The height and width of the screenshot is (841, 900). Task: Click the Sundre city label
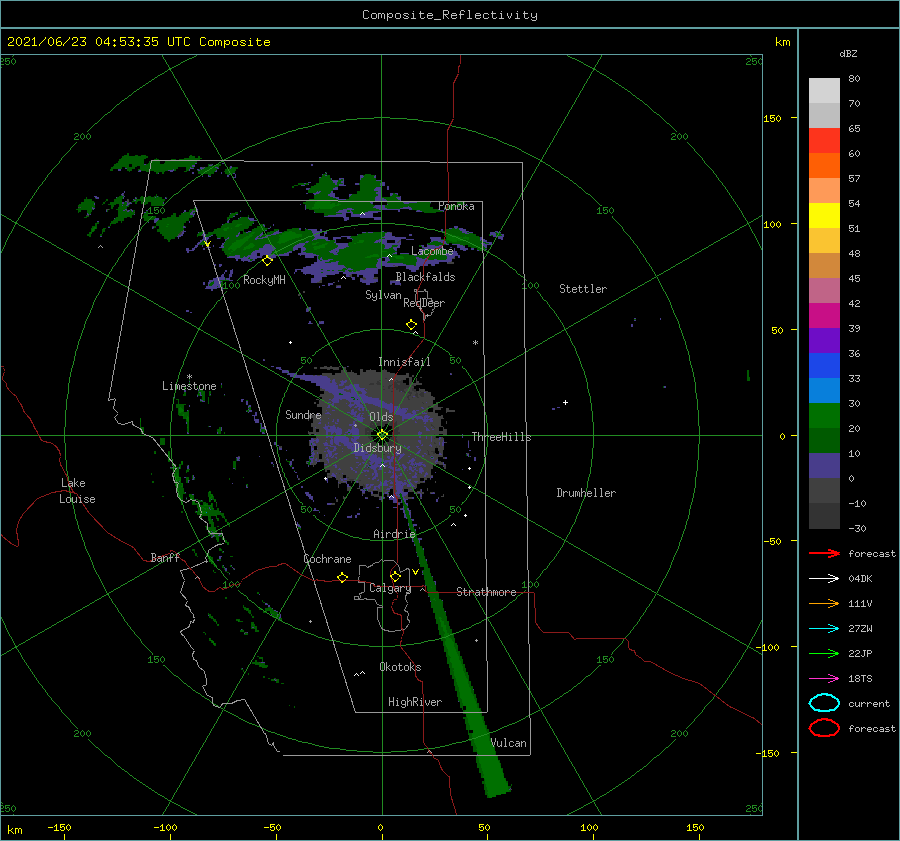[303, 414]
